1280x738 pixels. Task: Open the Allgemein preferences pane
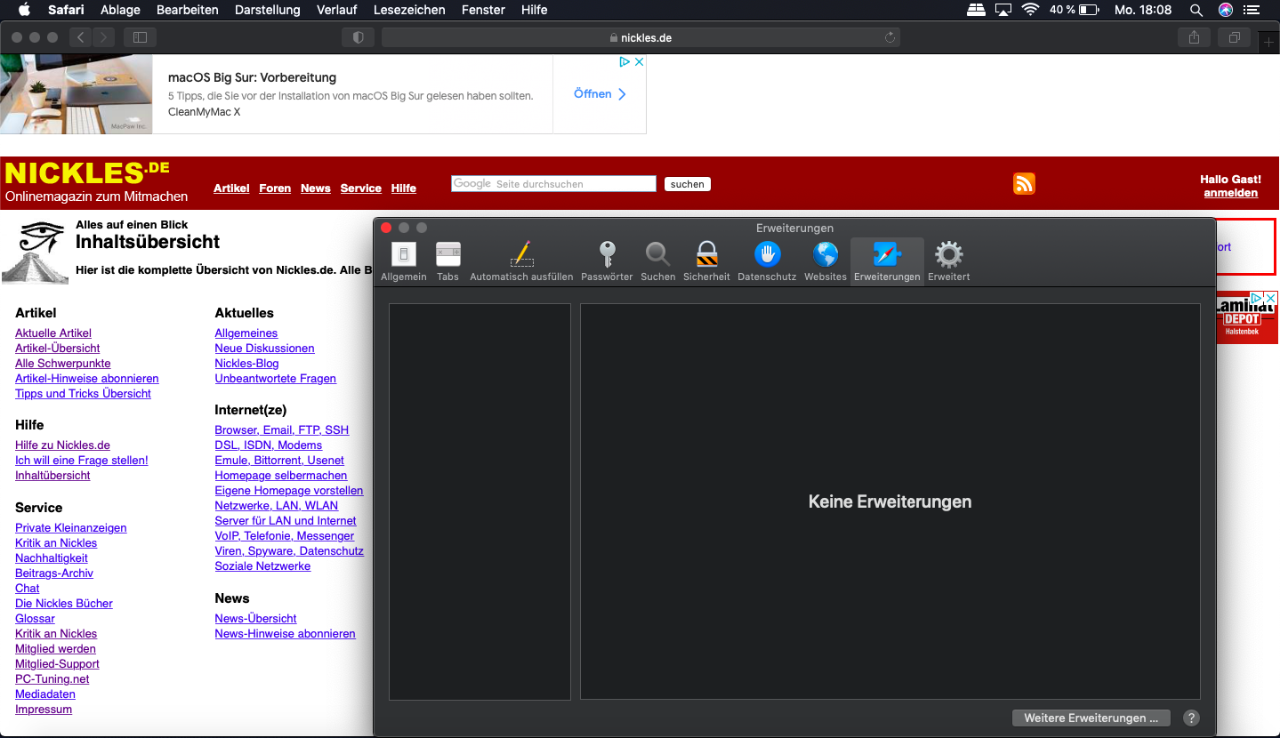[x=404, y=262]
